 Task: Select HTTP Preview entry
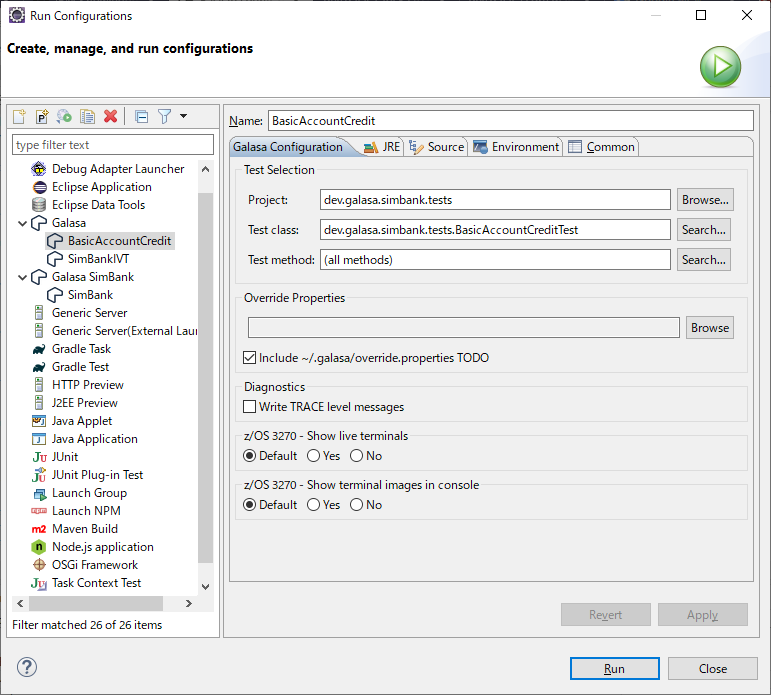click(88, 385)
